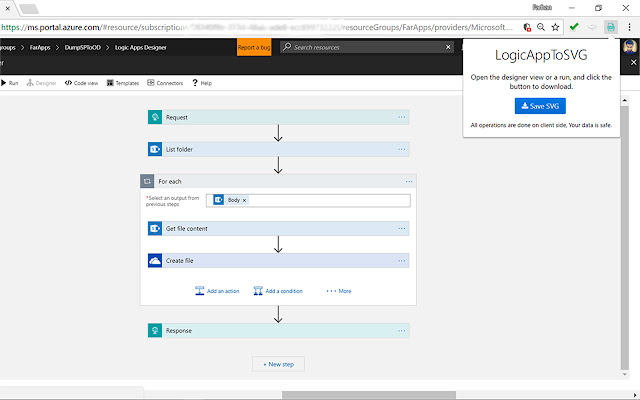Go to DumpSPToOD breadcrumb
This screenshot has height=400, width=640.
coord(82,47)
